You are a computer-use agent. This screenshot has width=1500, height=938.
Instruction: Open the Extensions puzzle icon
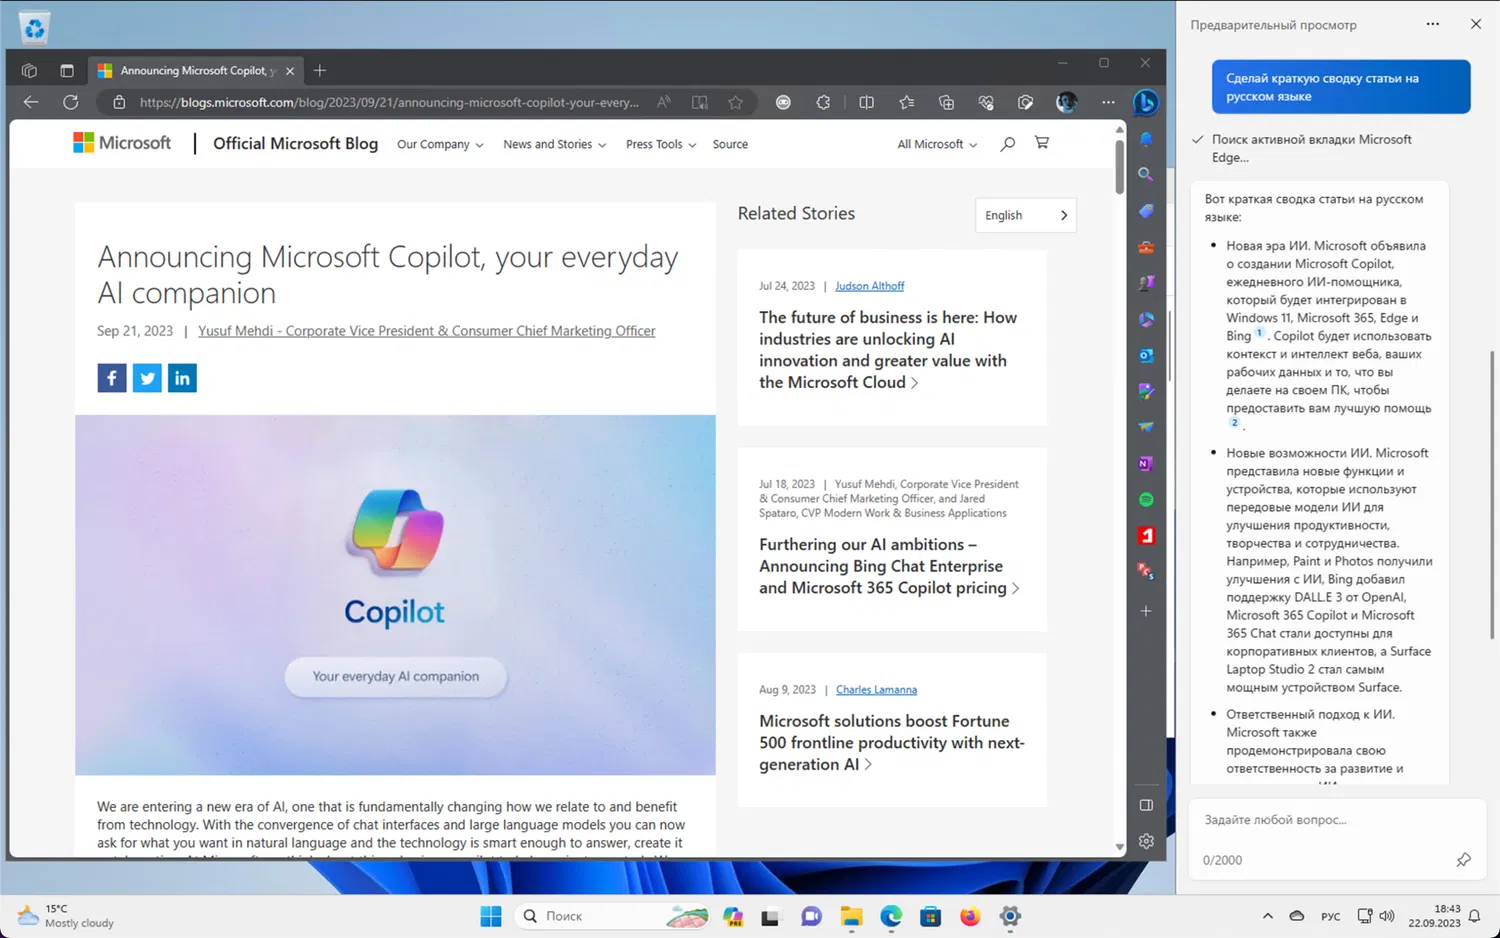pyautogui.click(x=823, y=102)
